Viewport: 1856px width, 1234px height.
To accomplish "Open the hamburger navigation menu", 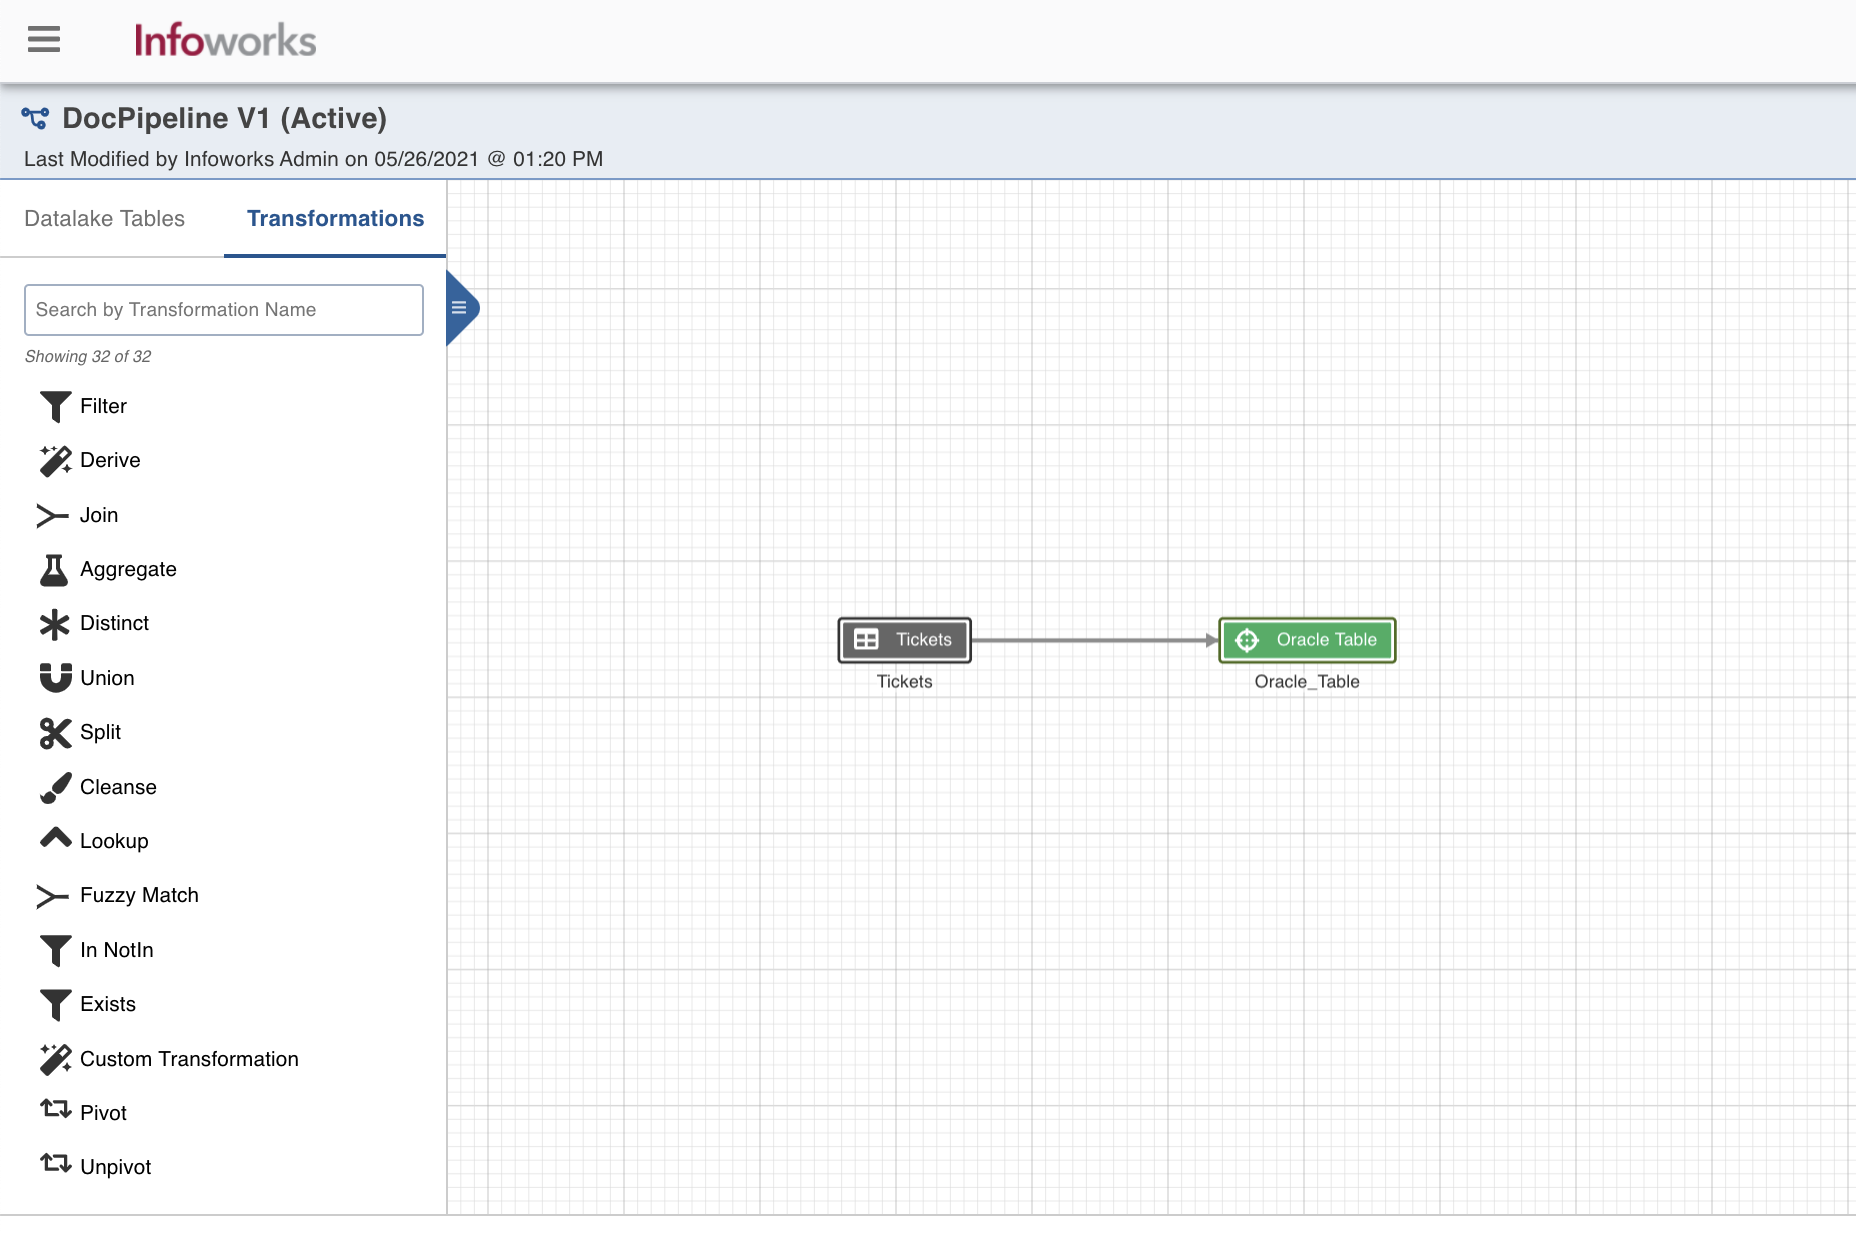I will pyautogui.click(x=44, y=40).
